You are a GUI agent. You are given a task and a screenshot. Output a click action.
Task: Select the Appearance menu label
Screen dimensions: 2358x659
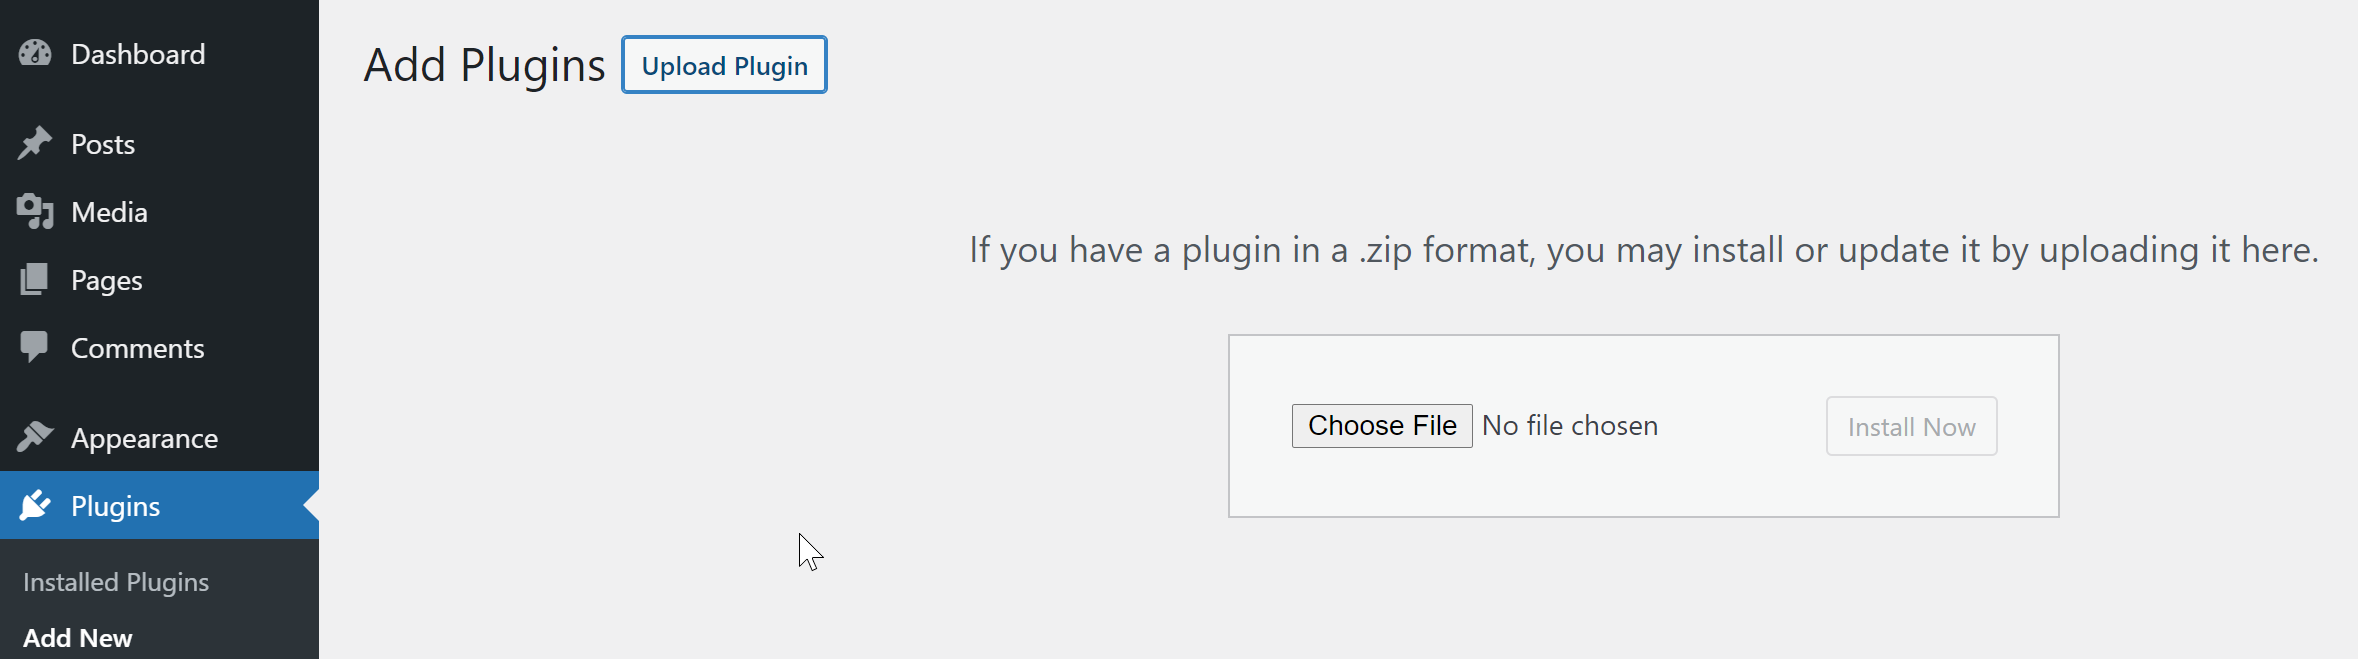coord(144,438)
